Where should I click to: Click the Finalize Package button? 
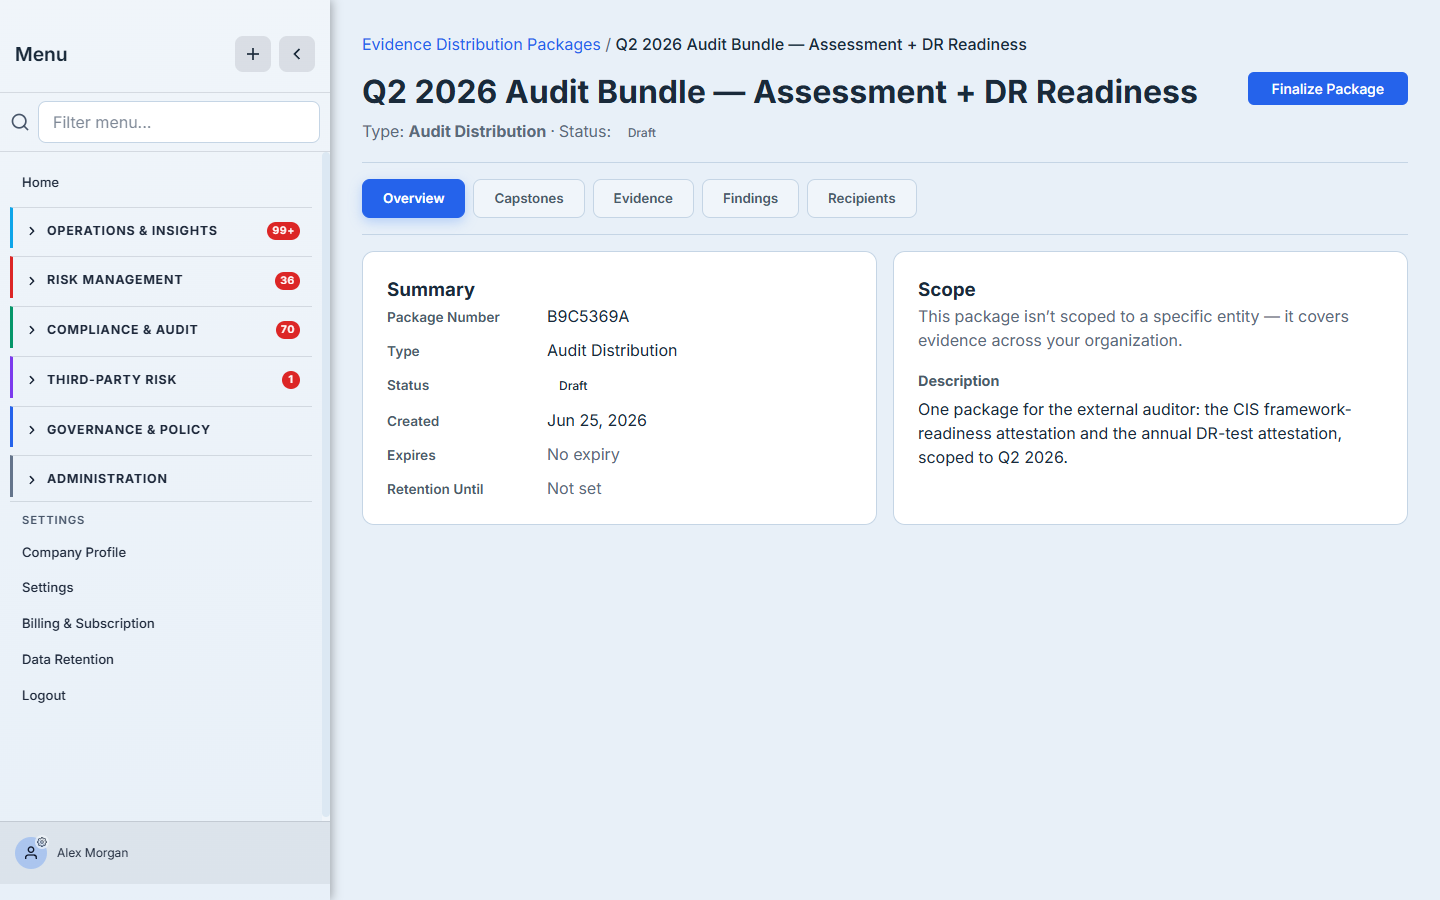(1327, 89)
